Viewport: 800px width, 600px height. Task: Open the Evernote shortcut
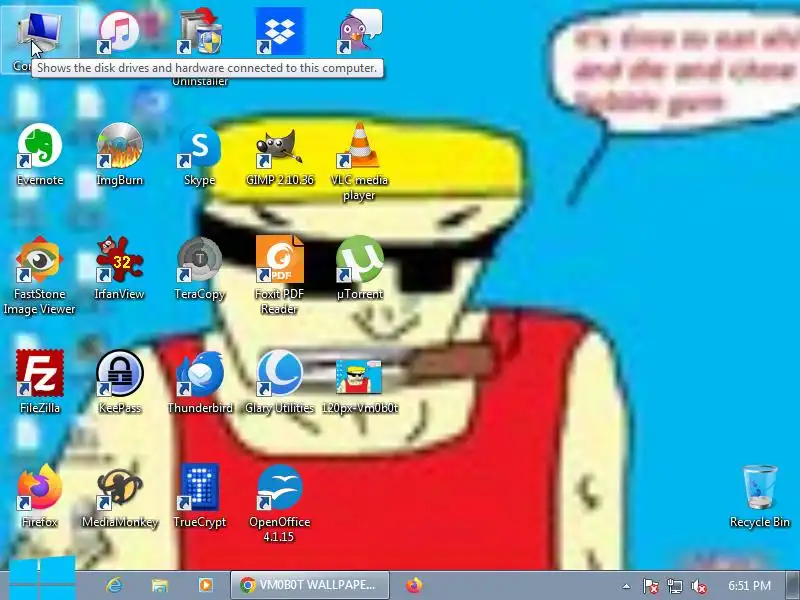(x=40, y=156)
